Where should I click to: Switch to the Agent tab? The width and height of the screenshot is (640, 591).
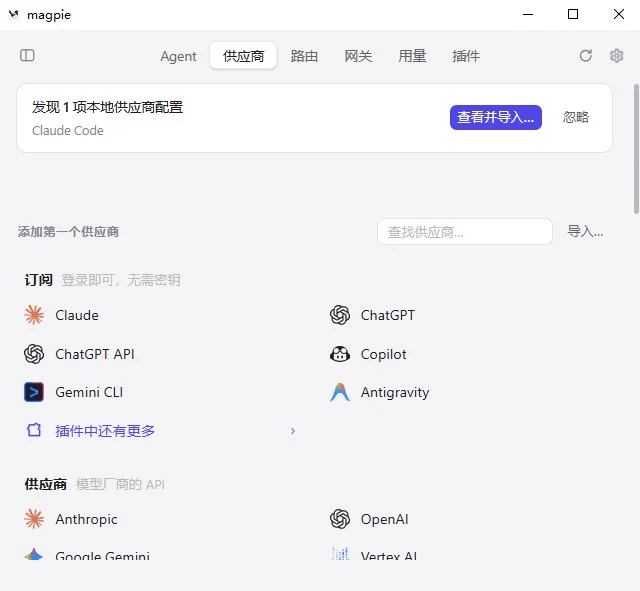point(178,56)
